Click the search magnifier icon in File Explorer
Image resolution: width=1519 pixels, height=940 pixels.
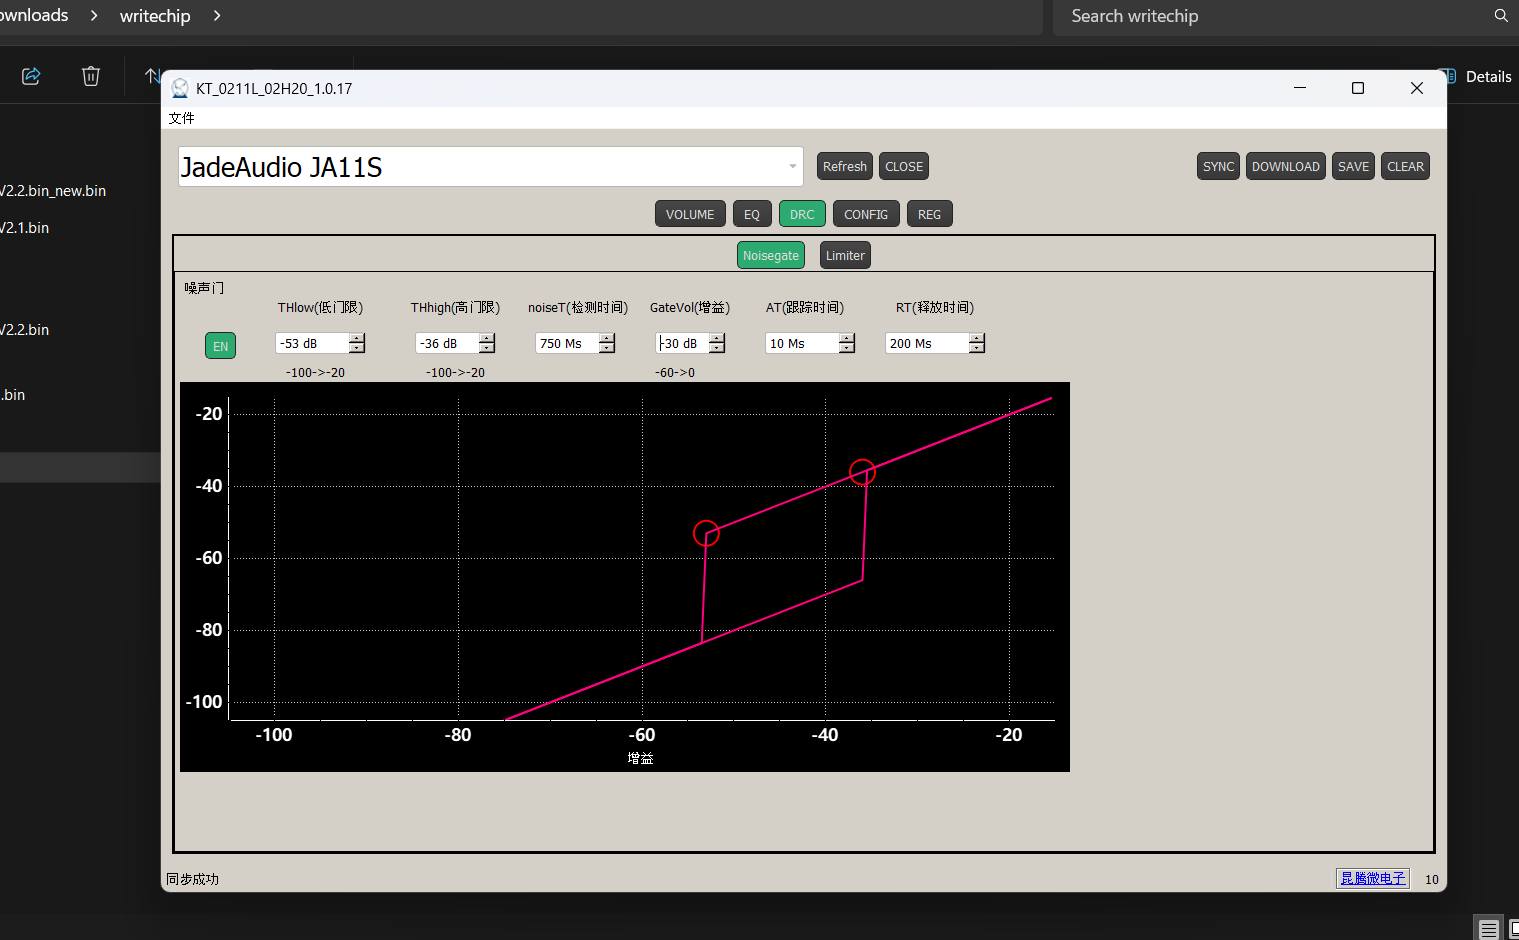pos(1501,16)
